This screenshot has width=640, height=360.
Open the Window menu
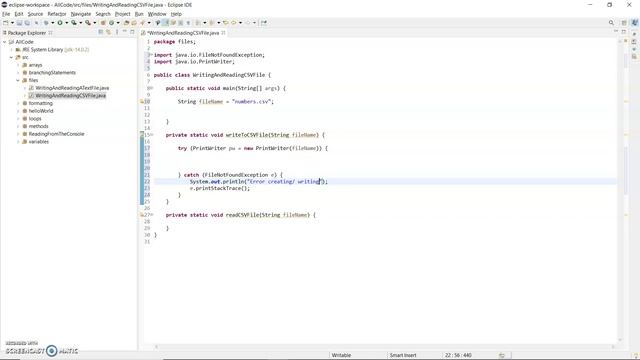point(157,14)
